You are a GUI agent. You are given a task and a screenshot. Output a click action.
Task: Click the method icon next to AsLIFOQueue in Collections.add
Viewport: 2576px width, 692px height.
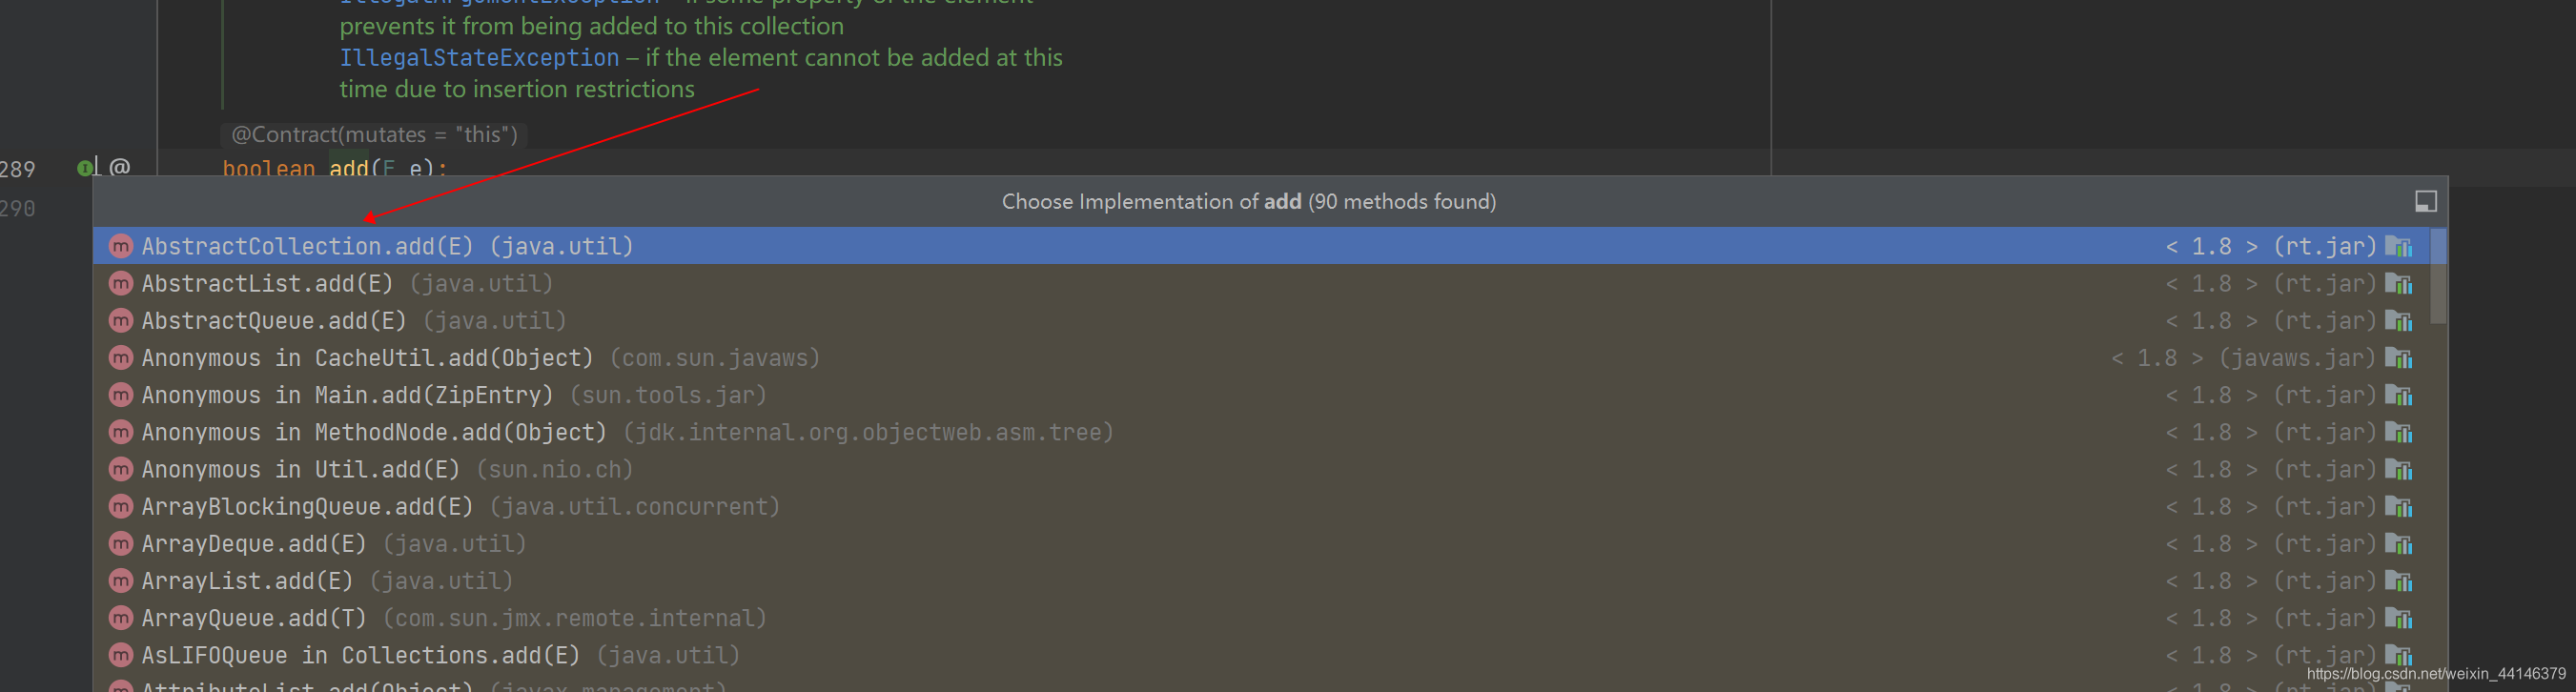[x=120, y=655]
